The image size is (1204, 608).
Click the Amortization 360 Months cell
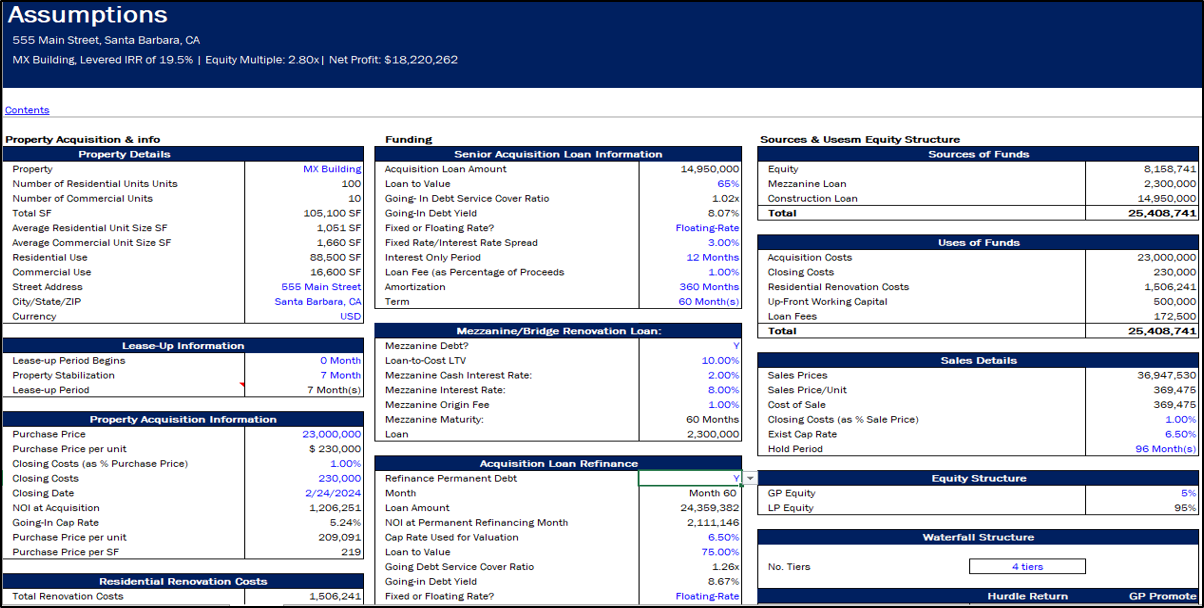[689, 287]
